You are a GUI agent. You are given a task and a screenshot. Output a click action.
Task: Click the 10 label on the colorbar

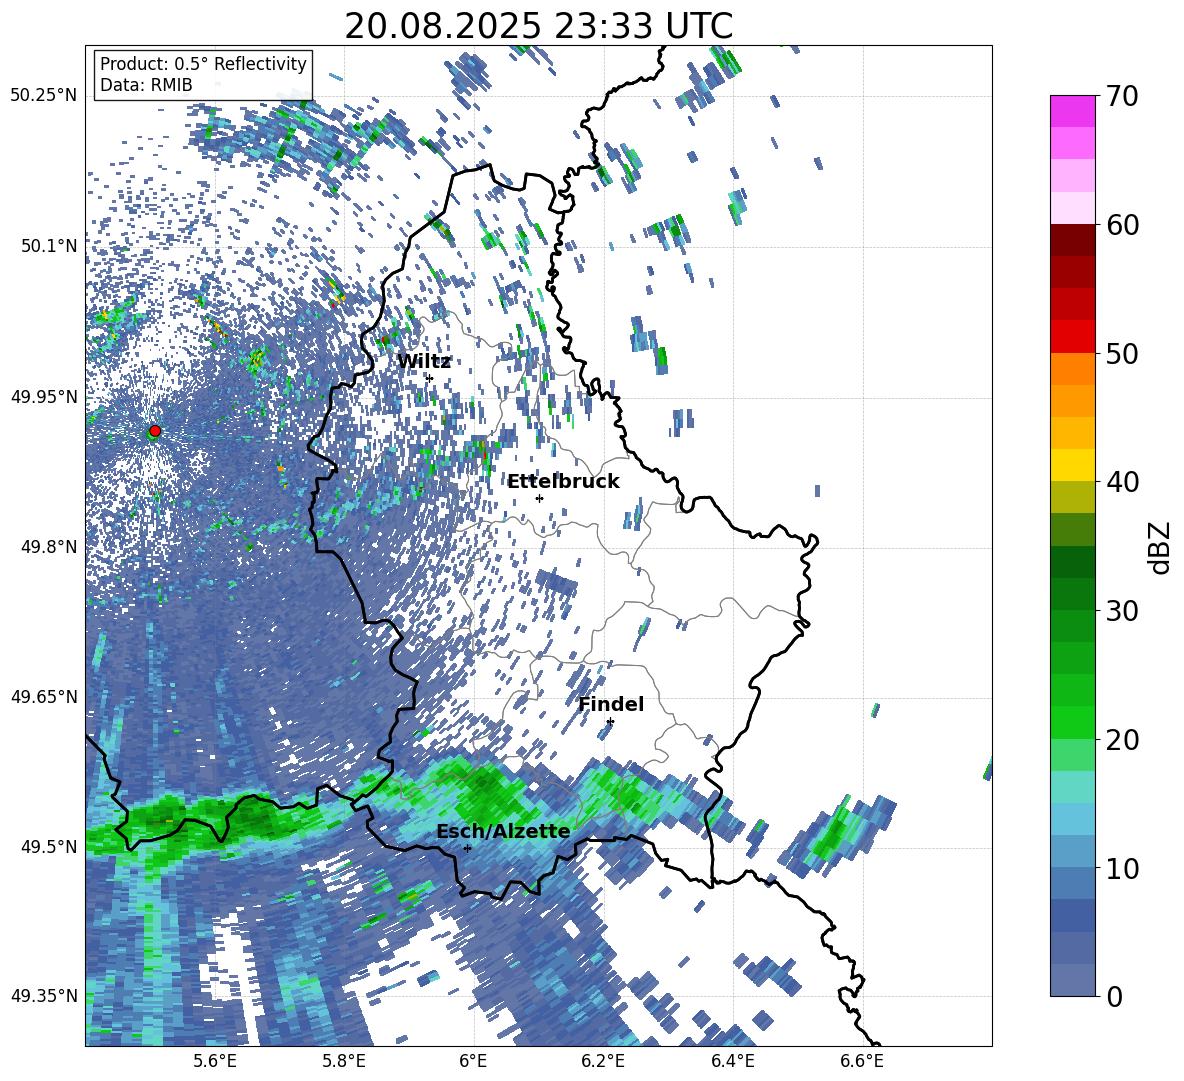pyautogui.click(x=1122, y=868)
